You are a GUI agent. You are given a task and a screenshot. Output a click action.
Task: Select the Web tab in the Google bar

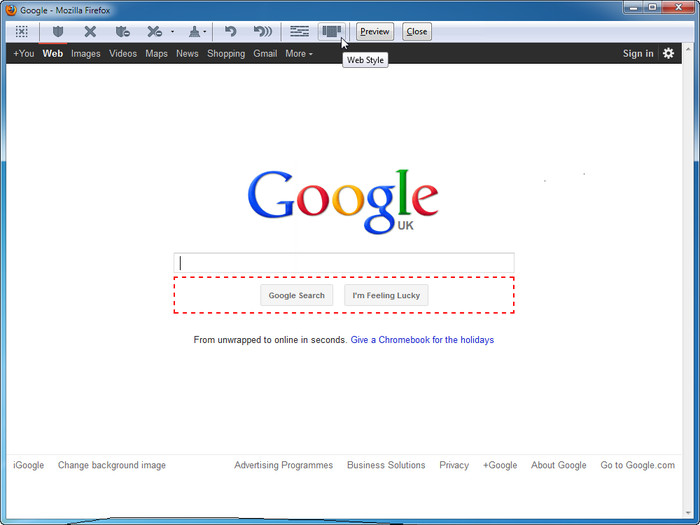tap(53, 54)
